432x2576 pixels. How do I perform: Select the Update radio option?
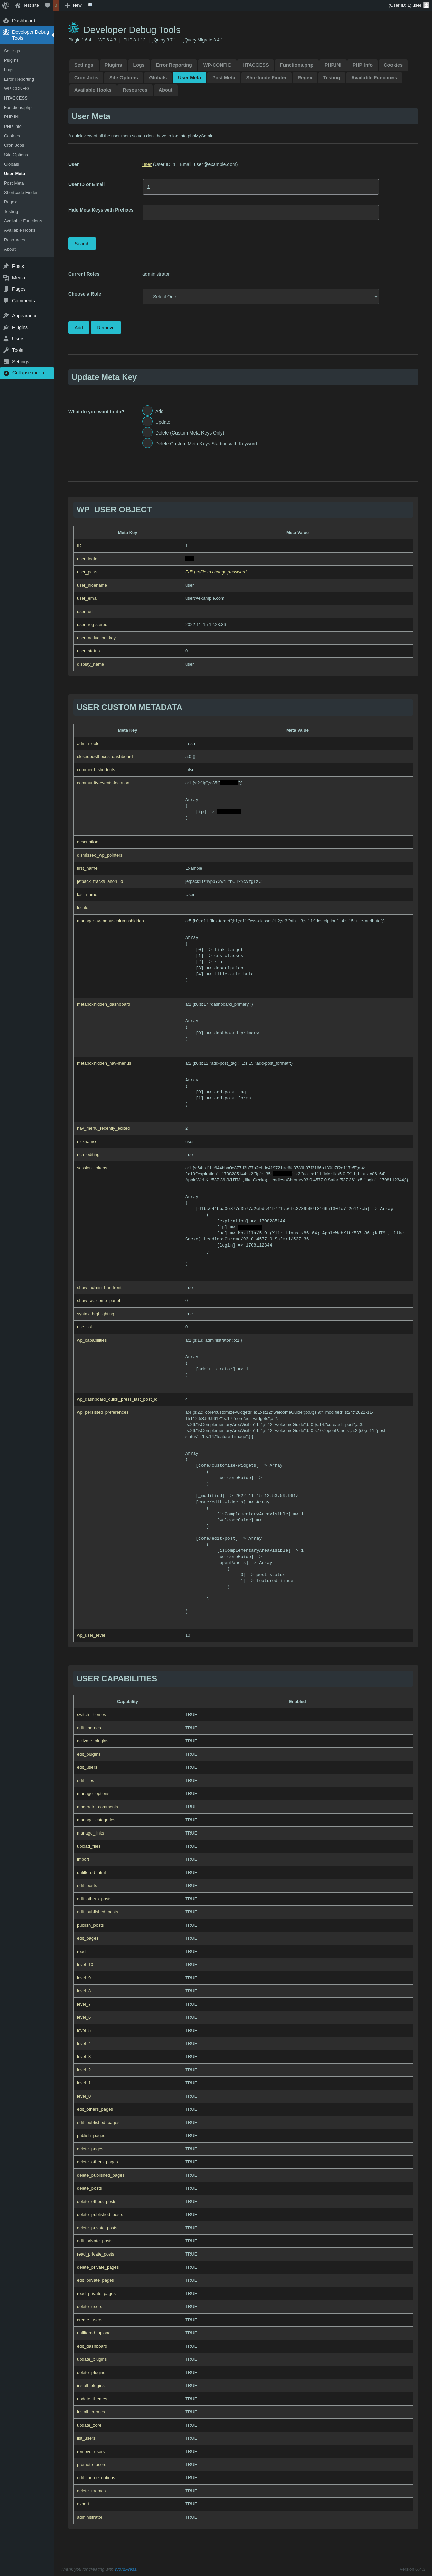click(x=147, y=422)
